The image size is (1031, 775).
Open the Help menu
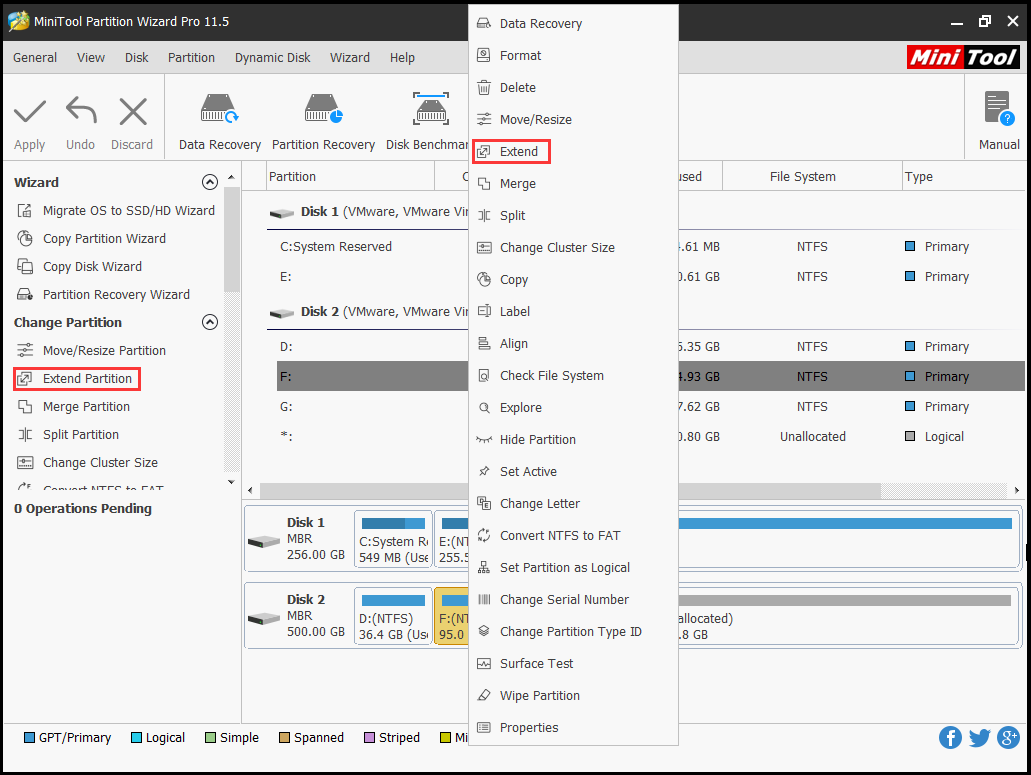pyautogui.click(x=402, y=57)
